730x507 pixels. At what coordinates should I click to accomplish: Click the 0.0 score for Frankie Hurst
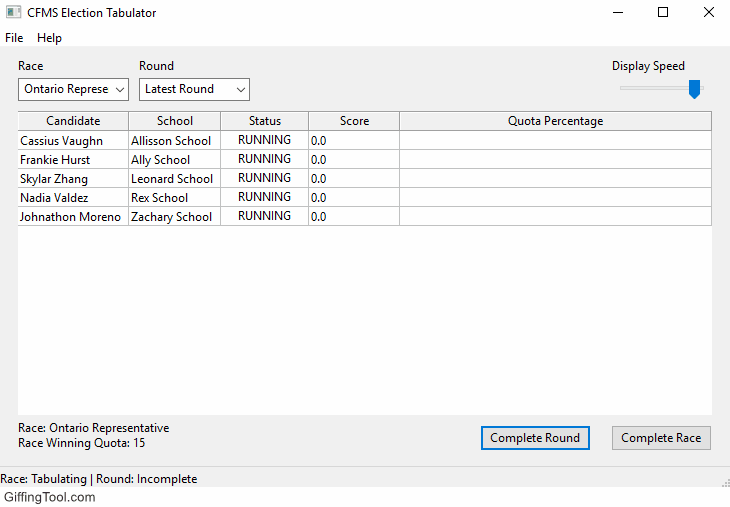point(354,160)
